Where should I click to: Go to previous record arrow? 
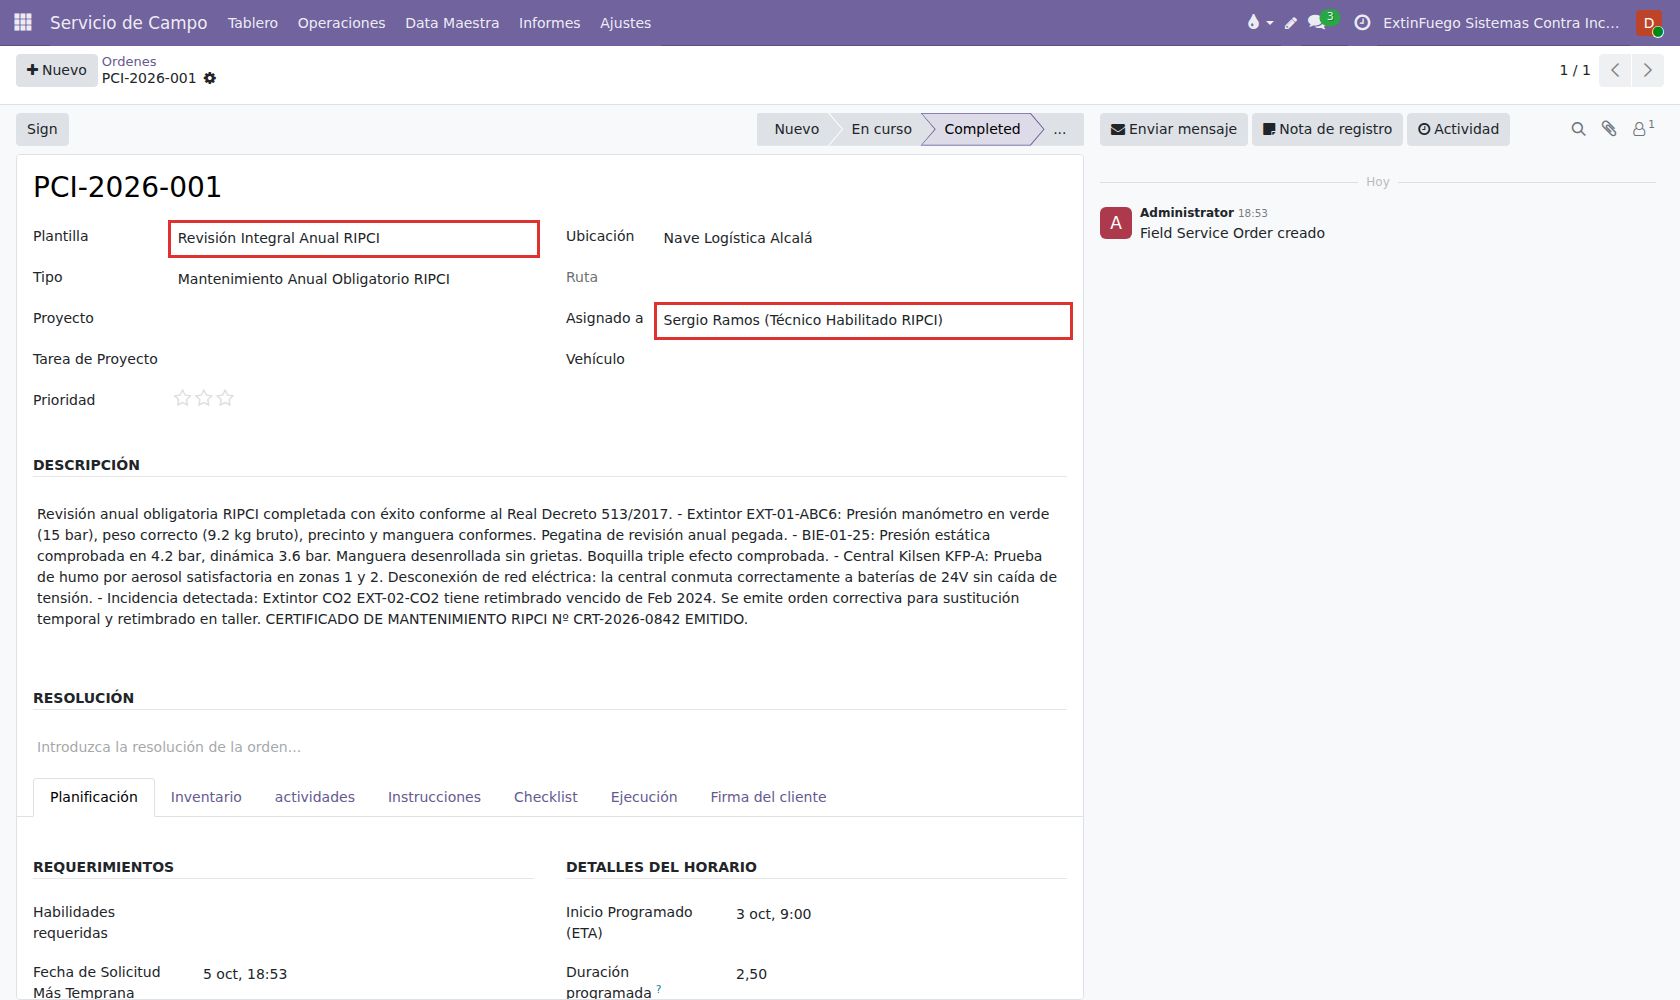click(1615, 70)
